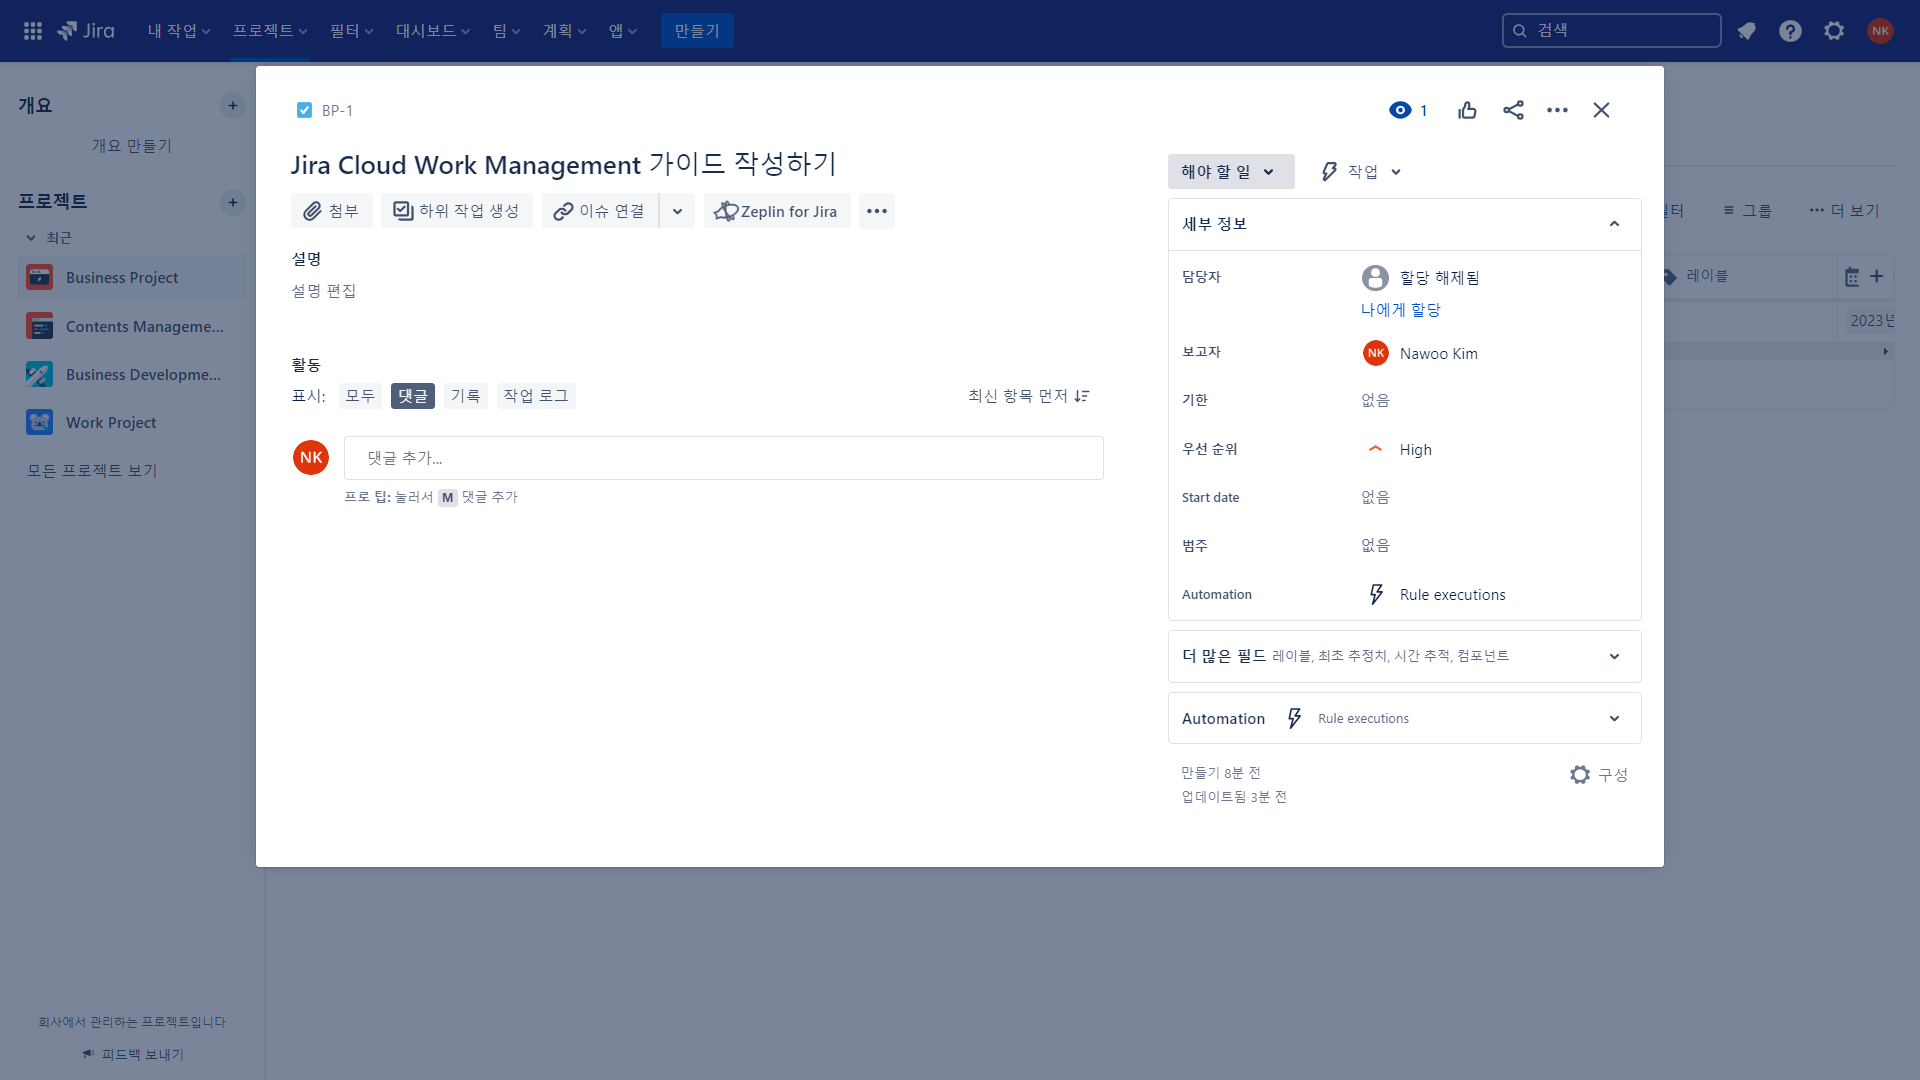This screenshot has height=1080, width=1920.
Task: Toggle the watch eye icon
Action: point(1400,110)
